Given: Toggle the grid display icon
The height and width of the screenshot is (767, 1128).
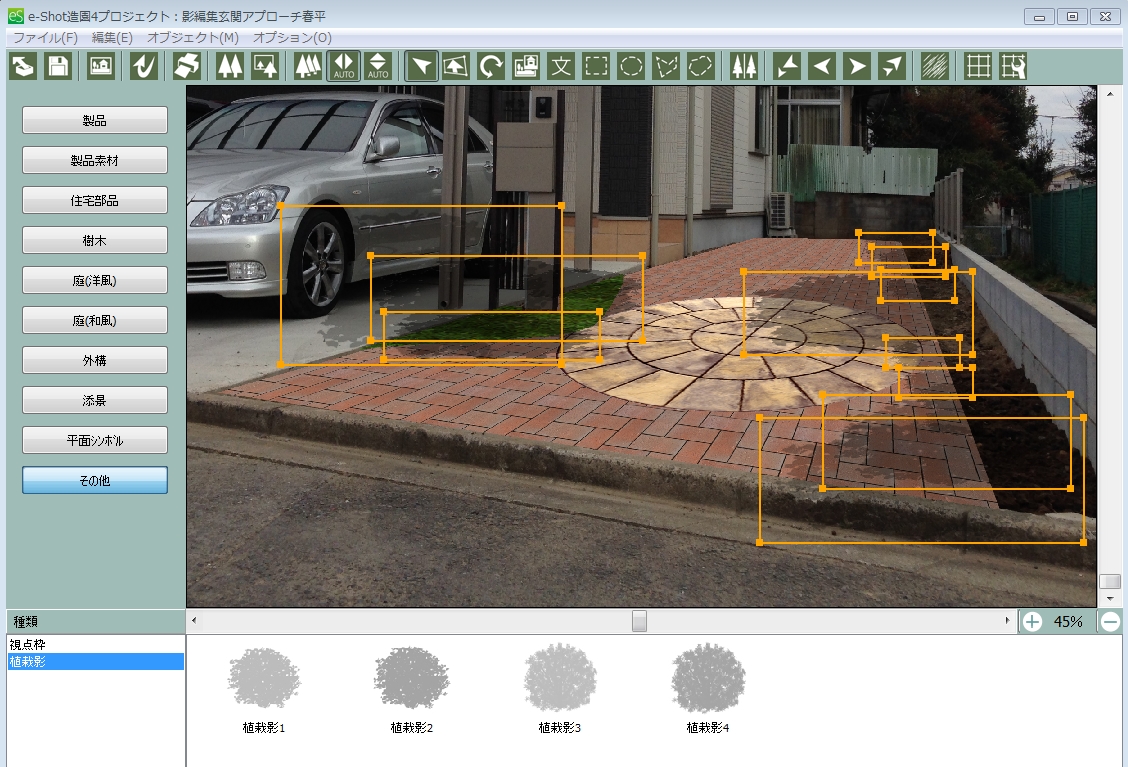Looking at the screenshot, I should coord(978,66).
